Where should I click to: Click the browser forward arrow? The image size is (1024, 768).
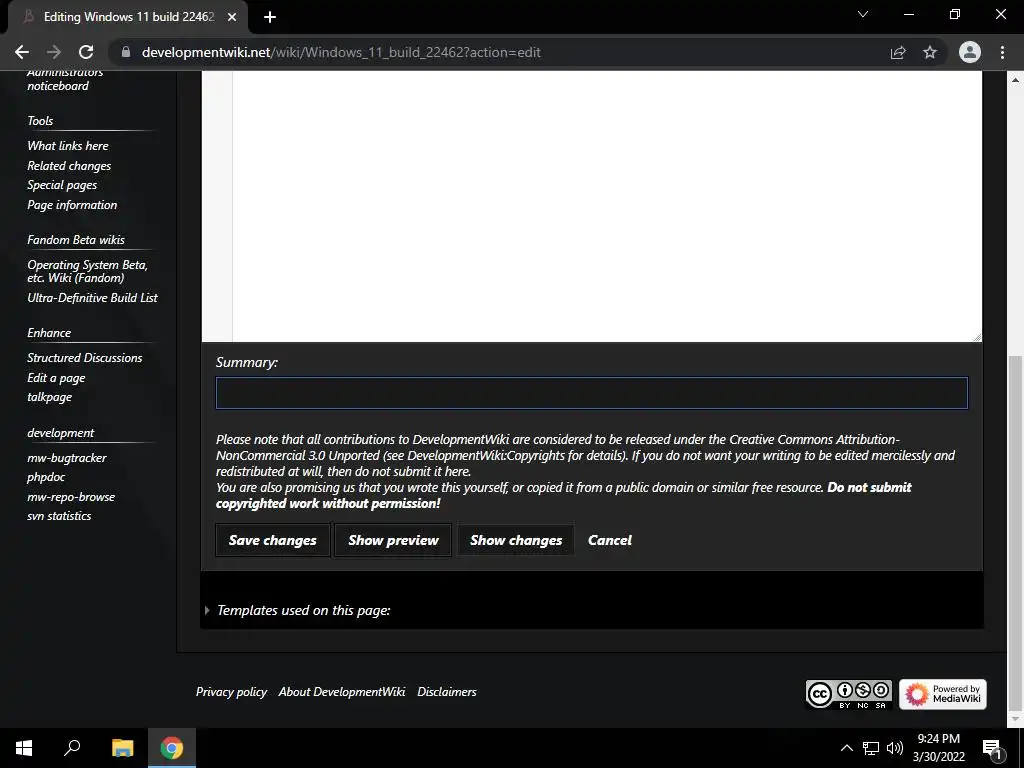coord(54,52)
